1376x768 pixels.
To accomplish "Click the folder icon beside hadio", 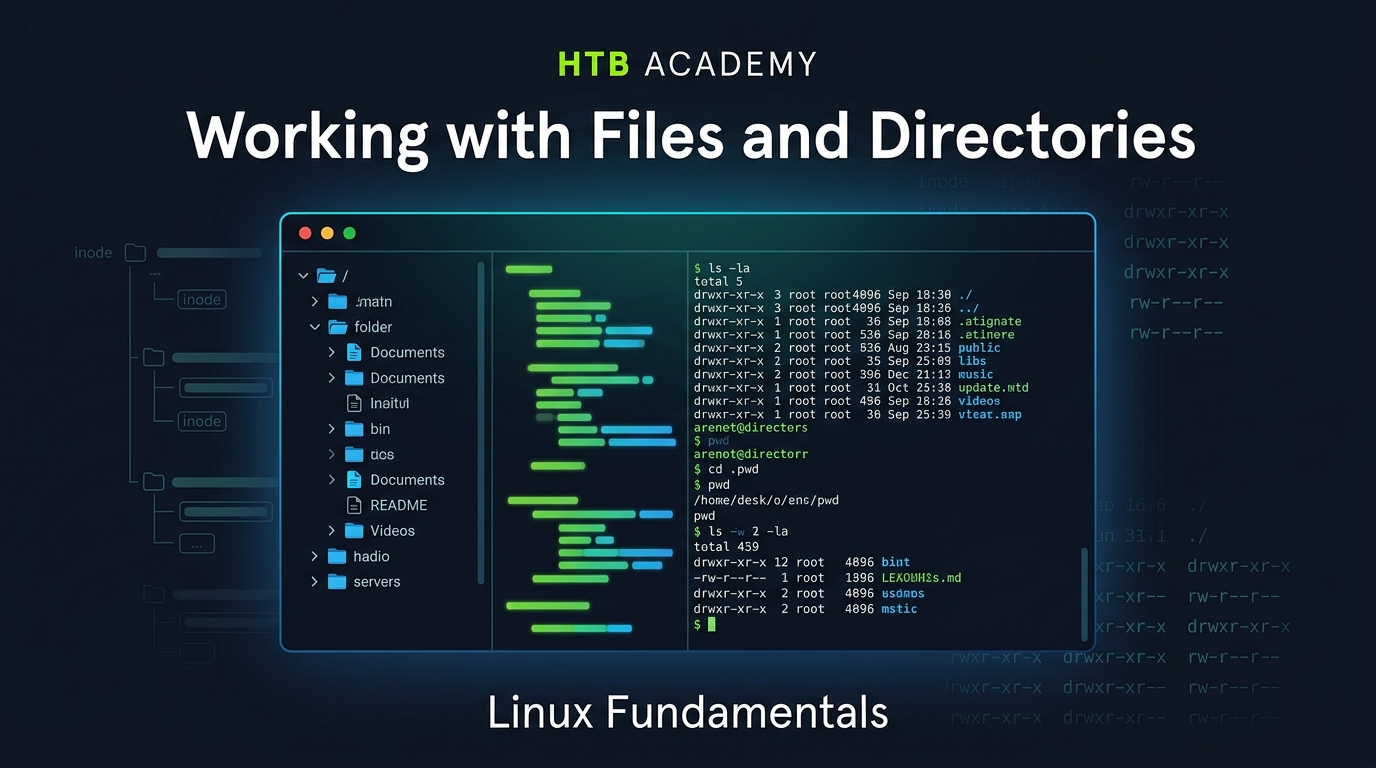I will coord(338,556).
